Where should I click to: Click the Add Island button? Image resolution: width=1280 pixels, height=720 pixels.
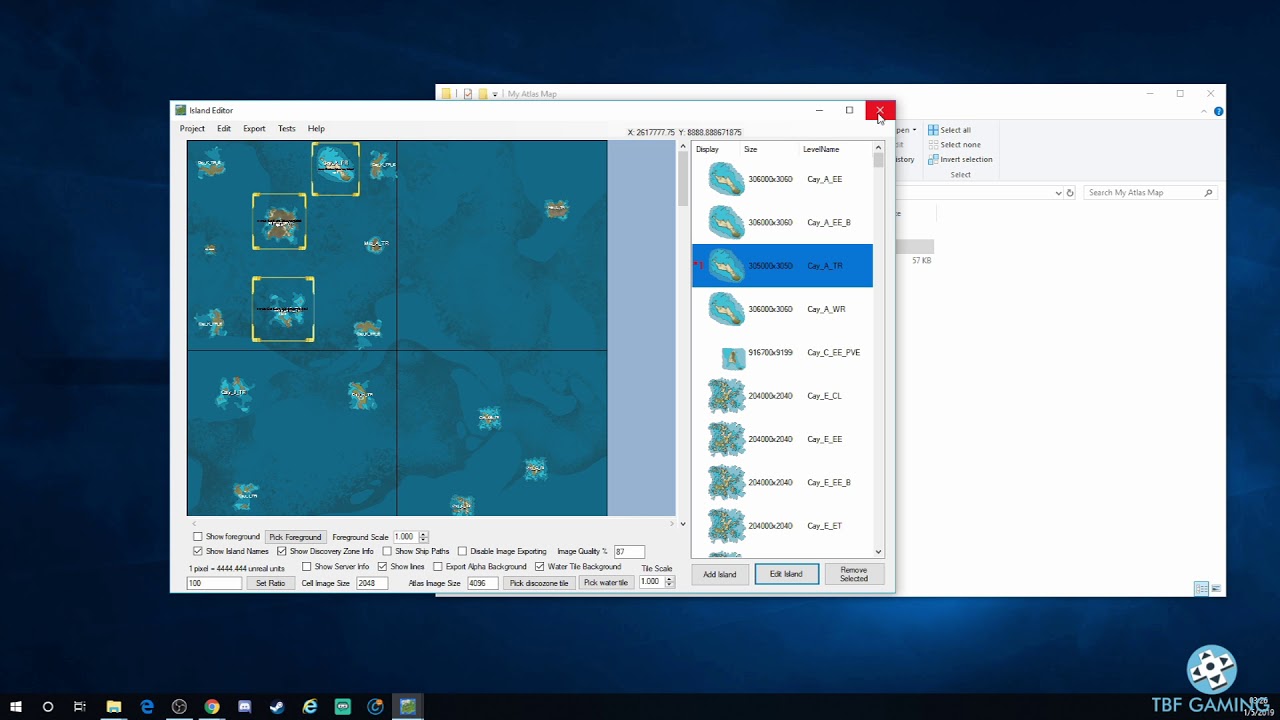pos(719,574)
